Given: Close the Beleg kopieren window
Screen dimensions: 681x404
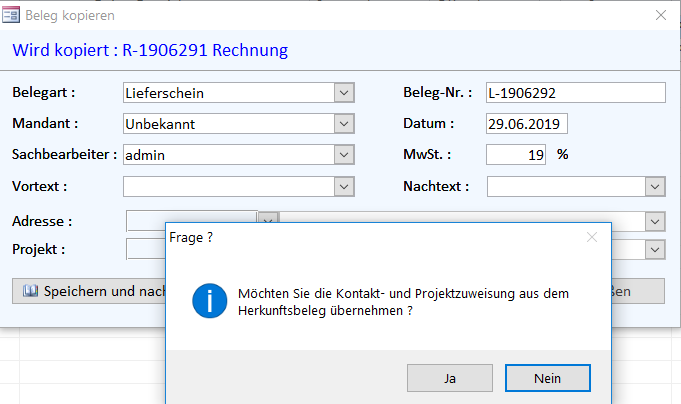Looking at the screenshot, I should click(660, 15).
